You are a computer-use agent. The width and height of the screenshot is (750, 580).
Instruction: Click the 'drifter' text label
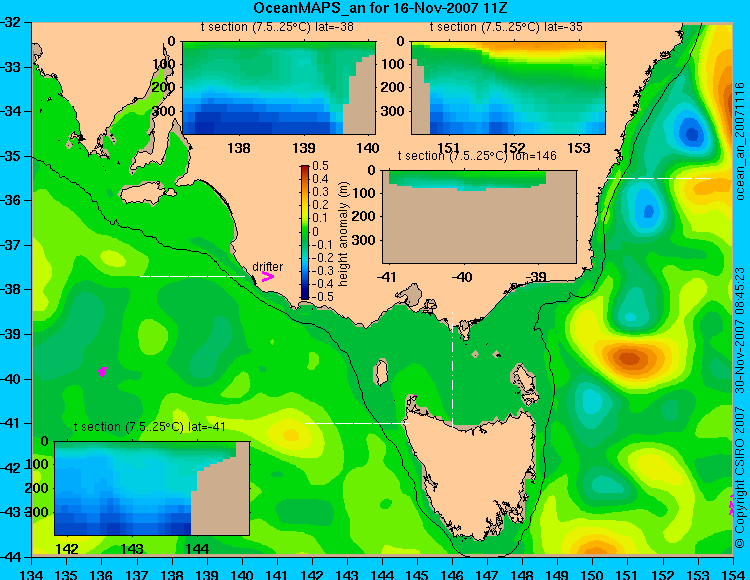267,266
